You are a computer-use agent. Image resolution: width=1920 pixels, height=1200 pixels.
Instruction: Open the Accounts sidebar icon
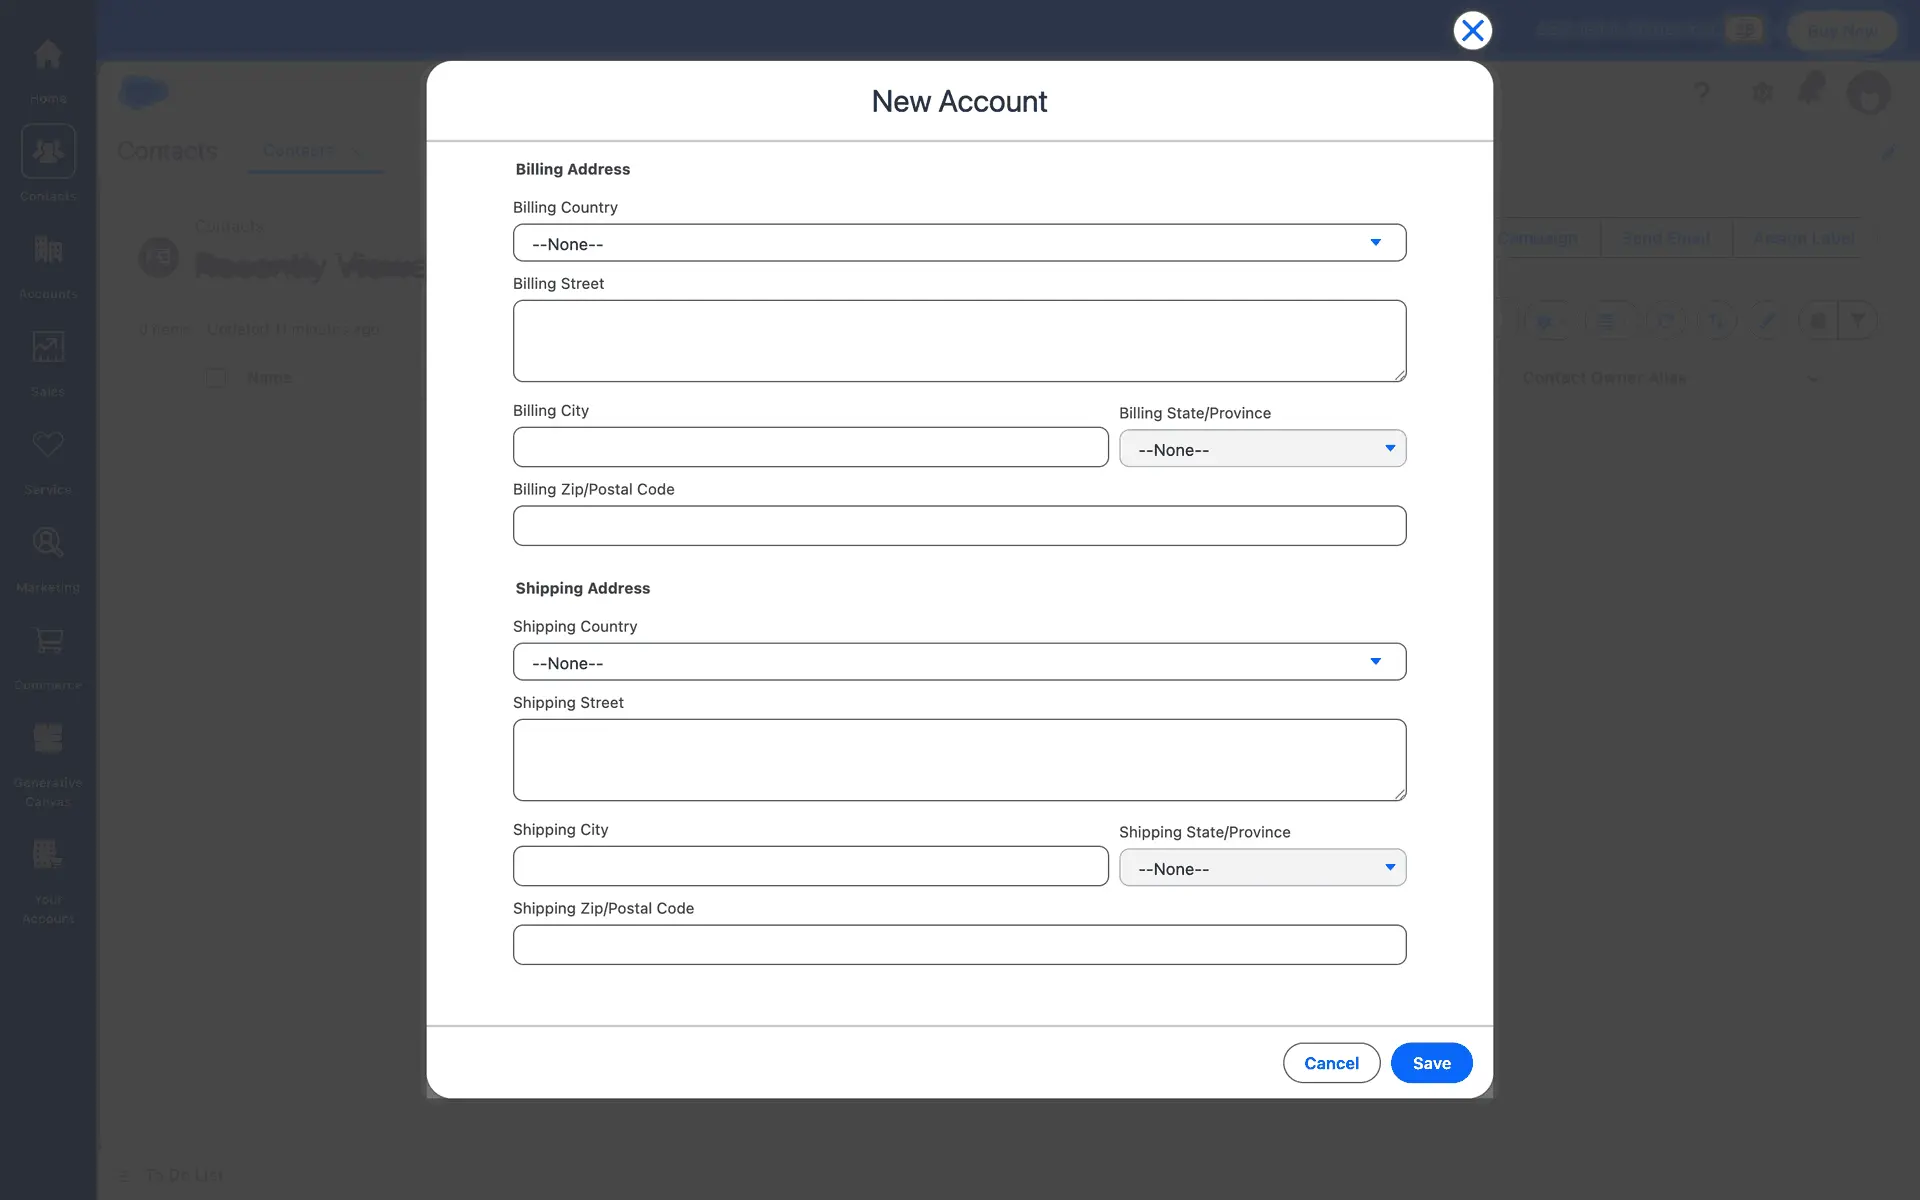[48, 250]
